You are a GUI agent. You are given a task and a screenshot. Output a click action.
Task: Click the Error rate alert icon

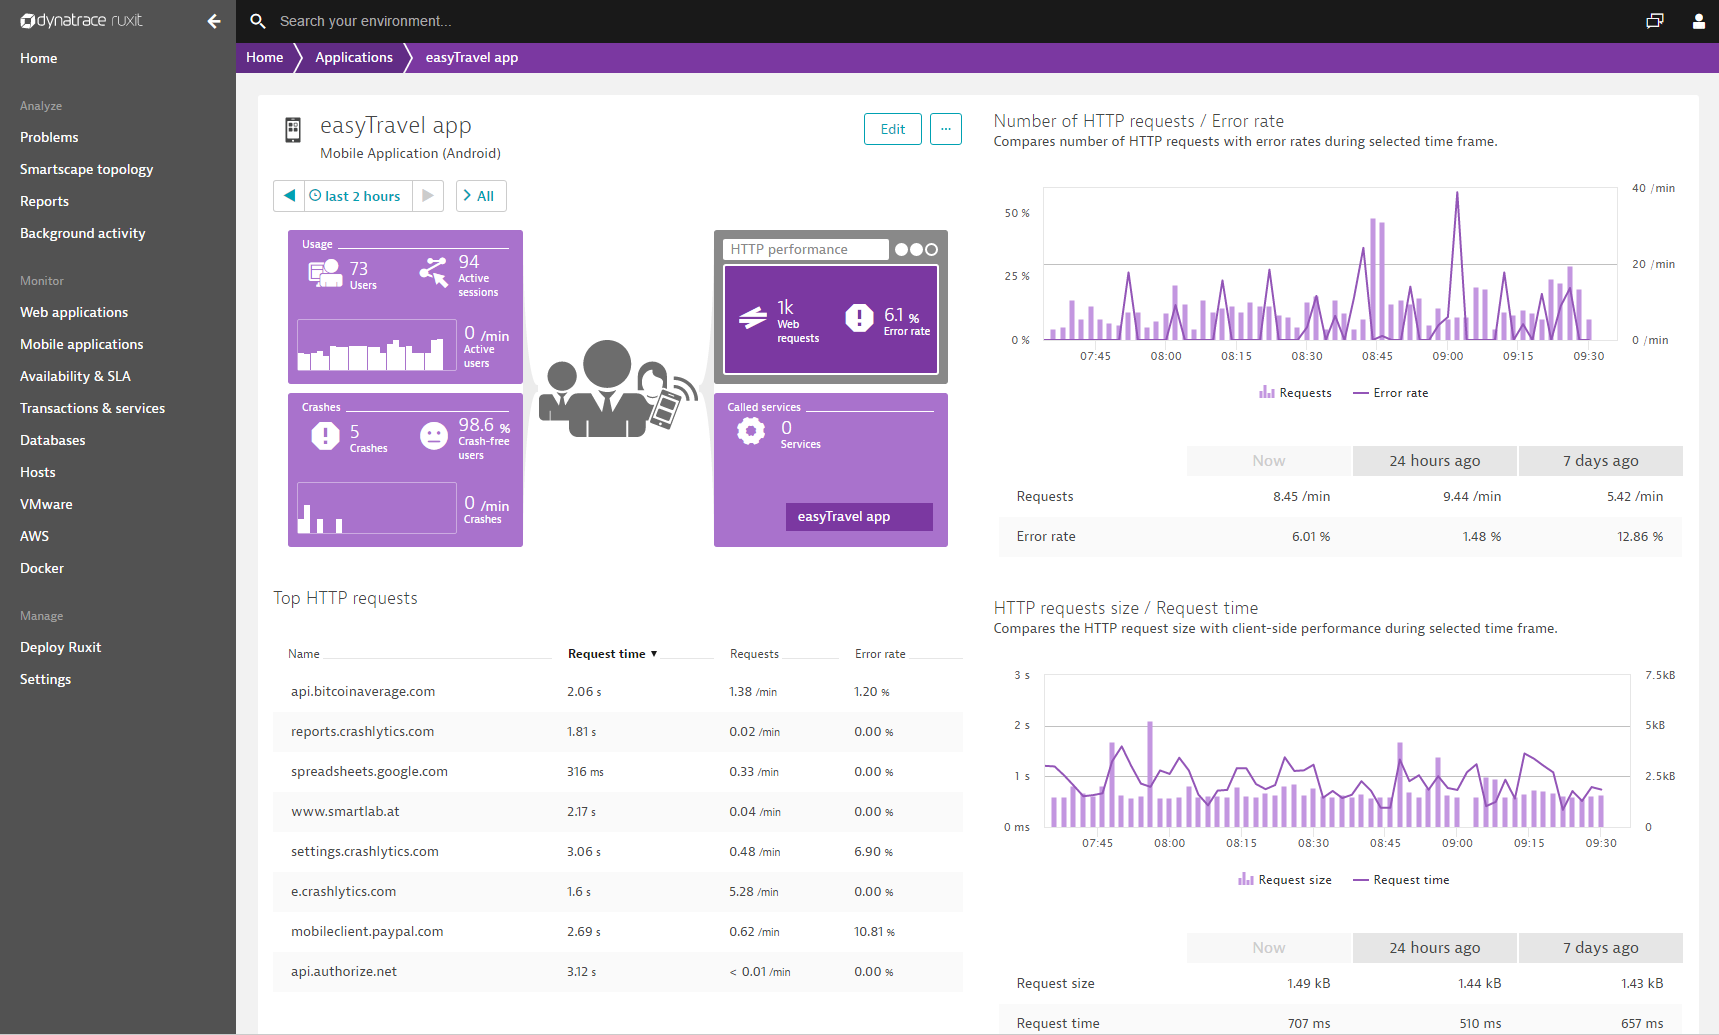coord(859,318)
